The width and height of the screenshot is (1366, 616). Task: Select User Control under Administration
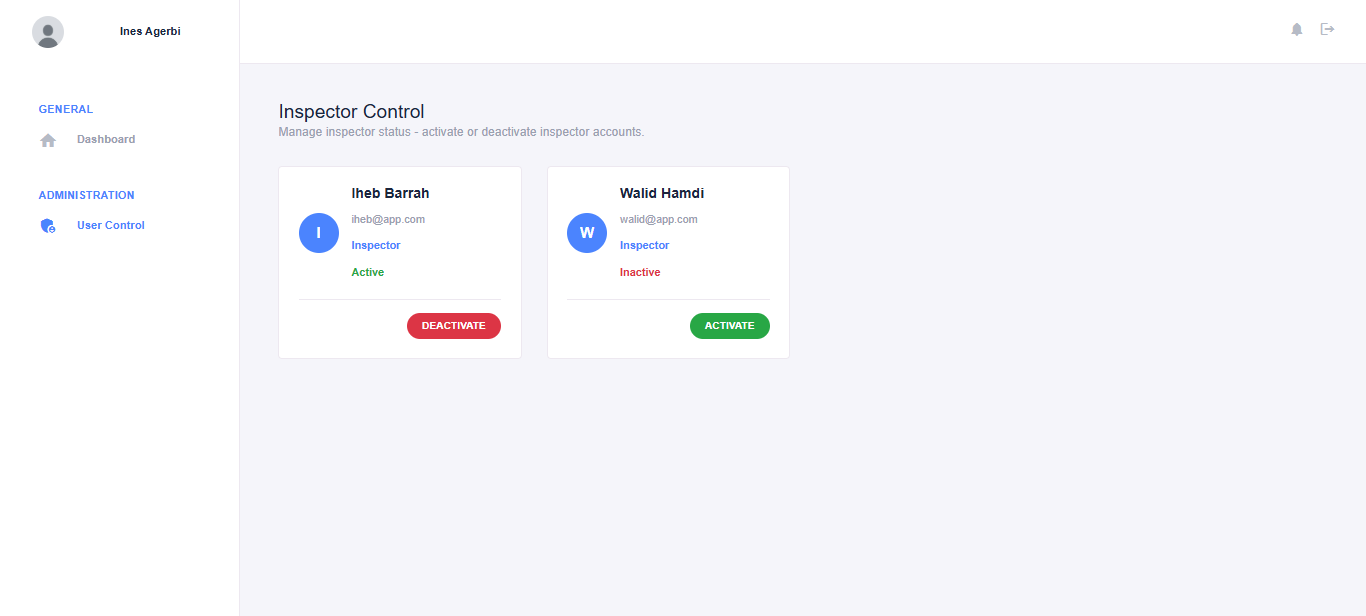[110, 225]
